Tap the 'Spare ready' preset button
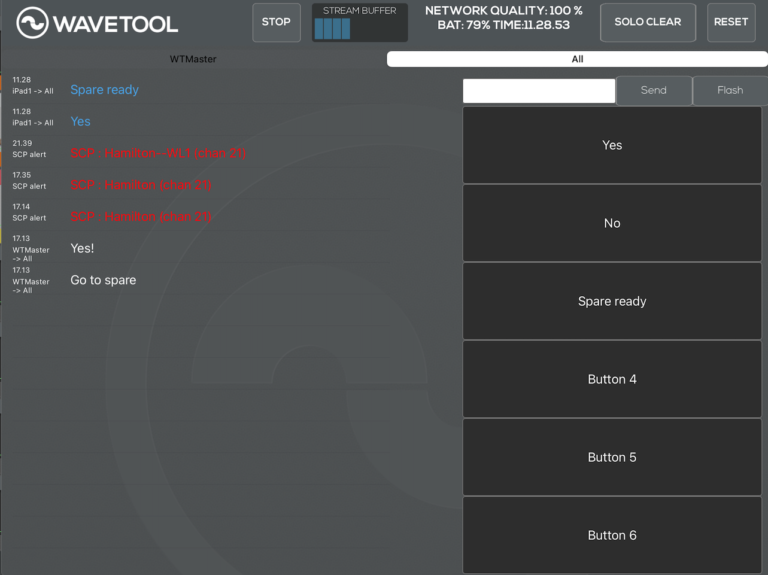Screen dimensions: 768x575 click(x=612, y=301)
